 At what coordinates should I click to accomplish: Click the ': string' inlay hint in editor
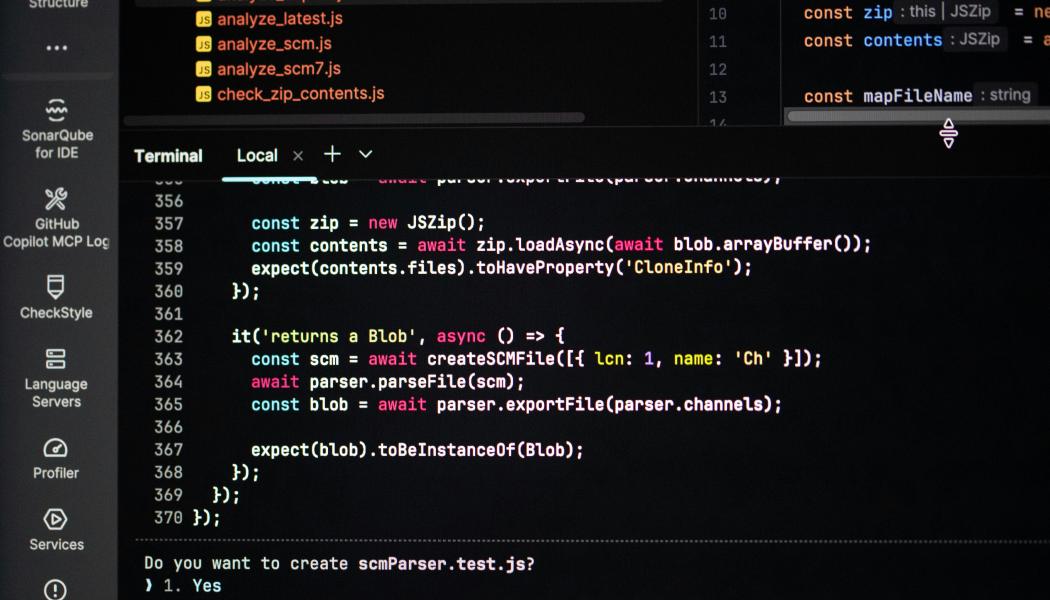(x=1006, y=95)
